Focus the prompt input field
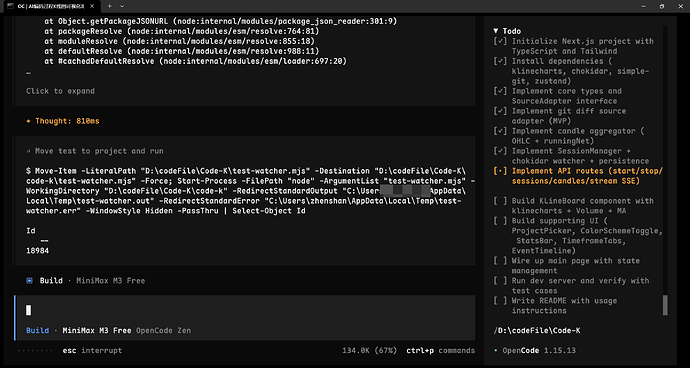This screenshot has height=368, width=690. coord(245,310)
